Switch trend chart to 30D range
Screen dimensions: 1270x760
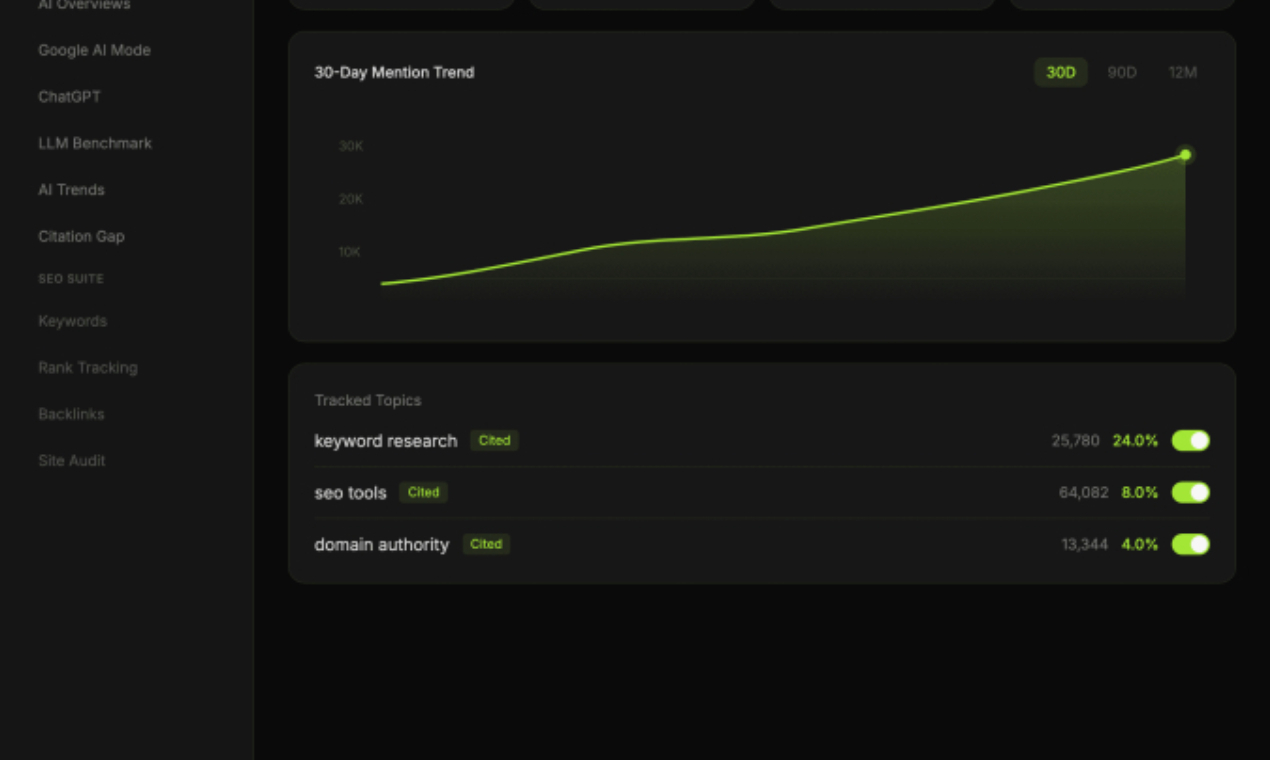click(1060, 72)
